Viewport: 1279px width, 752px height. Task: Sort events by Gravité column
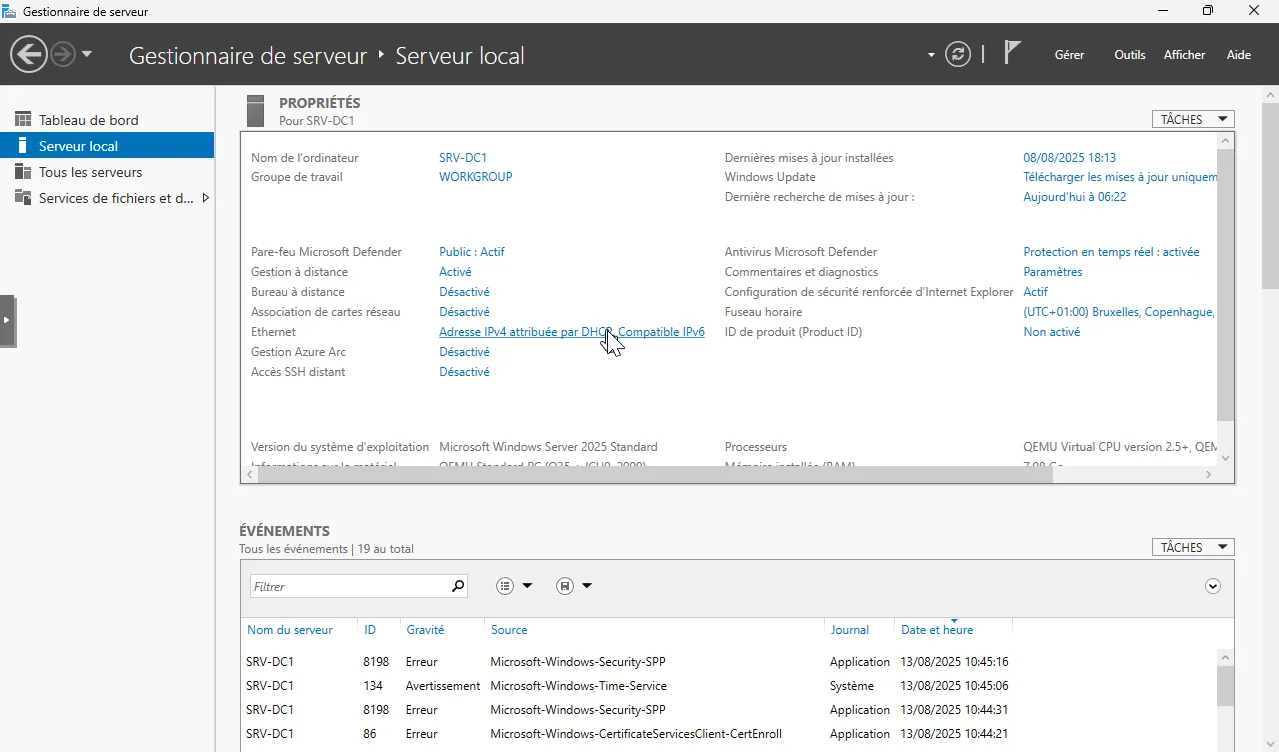tap(425, 630)
